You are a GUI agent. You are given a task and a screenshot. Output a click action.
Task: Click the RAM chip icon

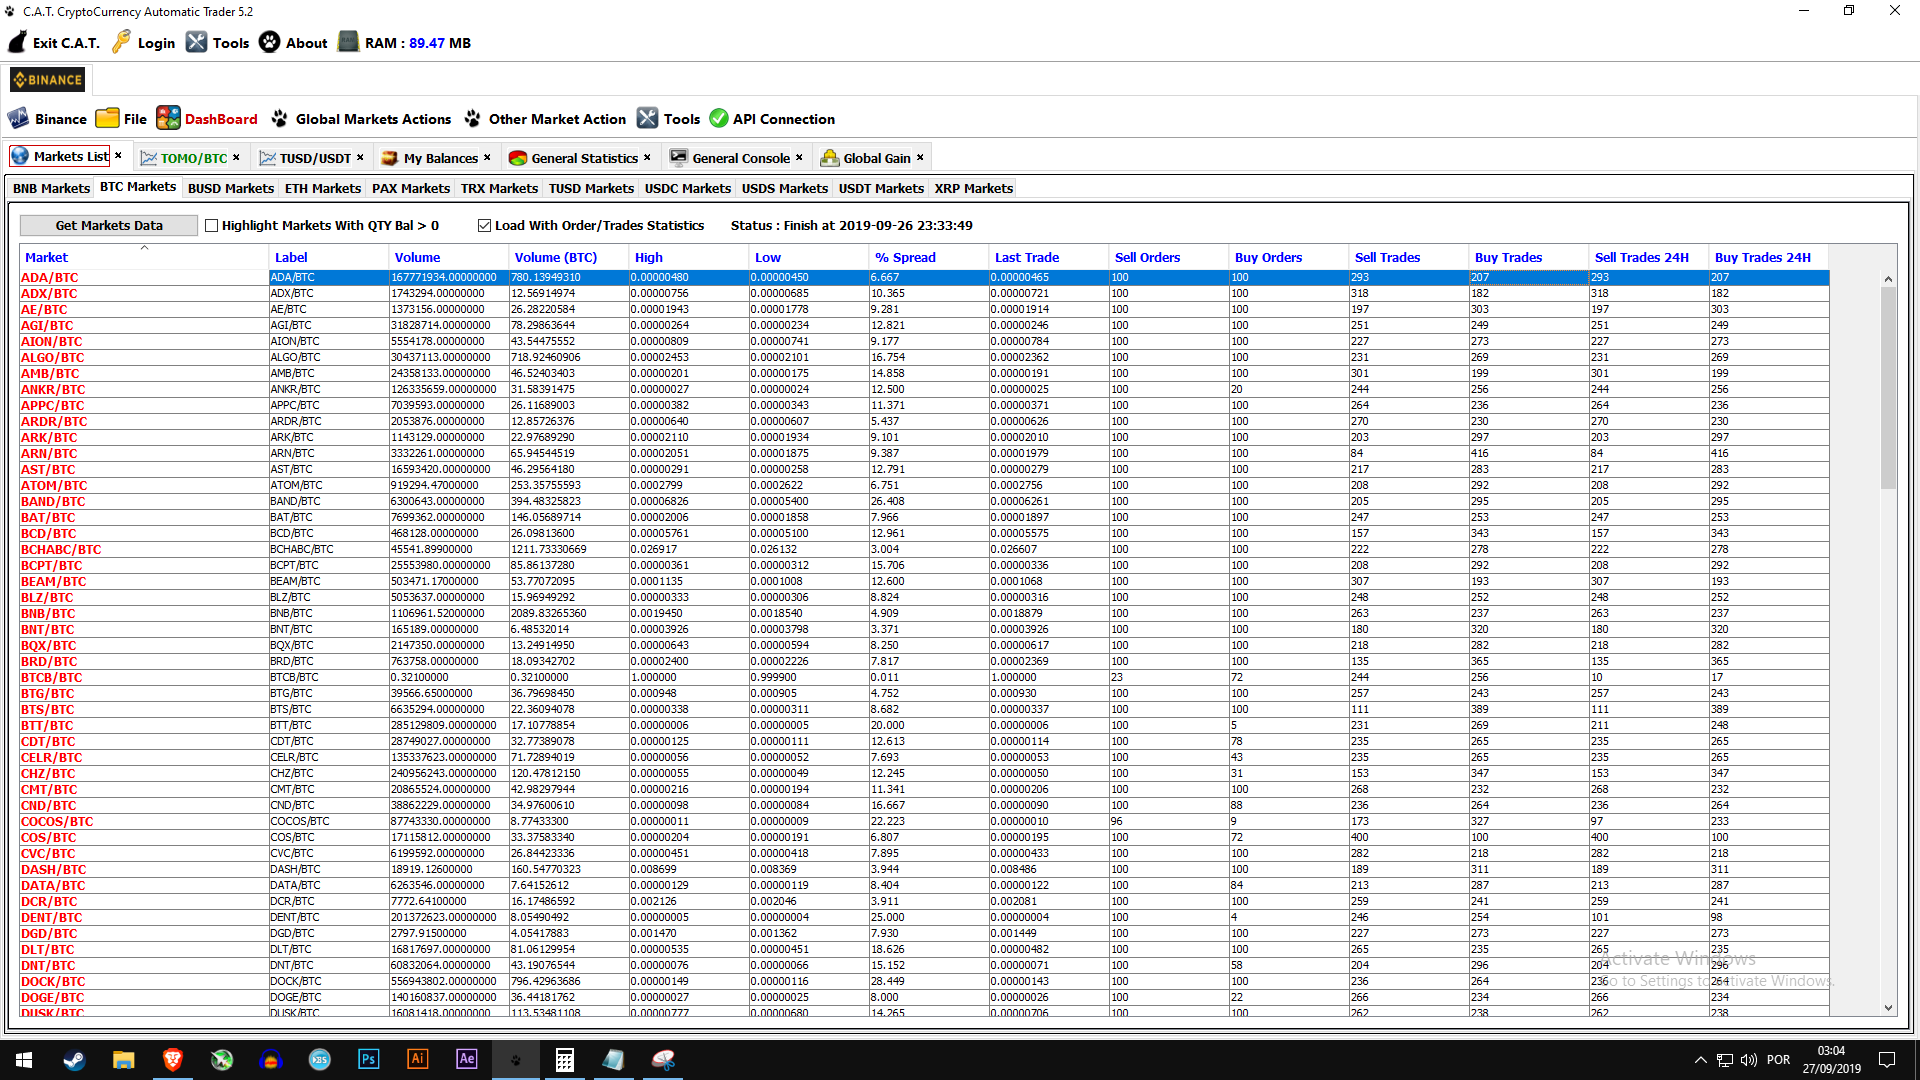(x=348, y=42)
